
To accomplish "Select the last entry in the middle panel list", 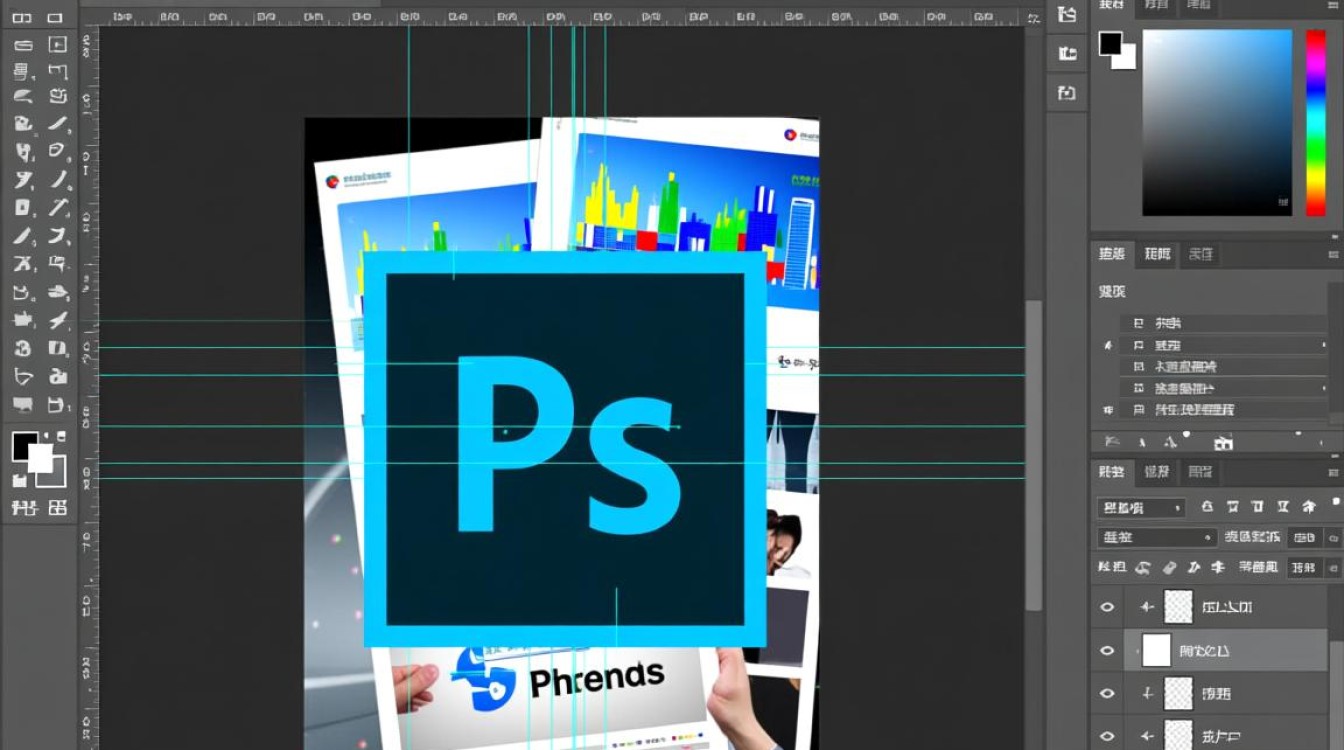I will pyautogui.click(x=1194, y=410).
